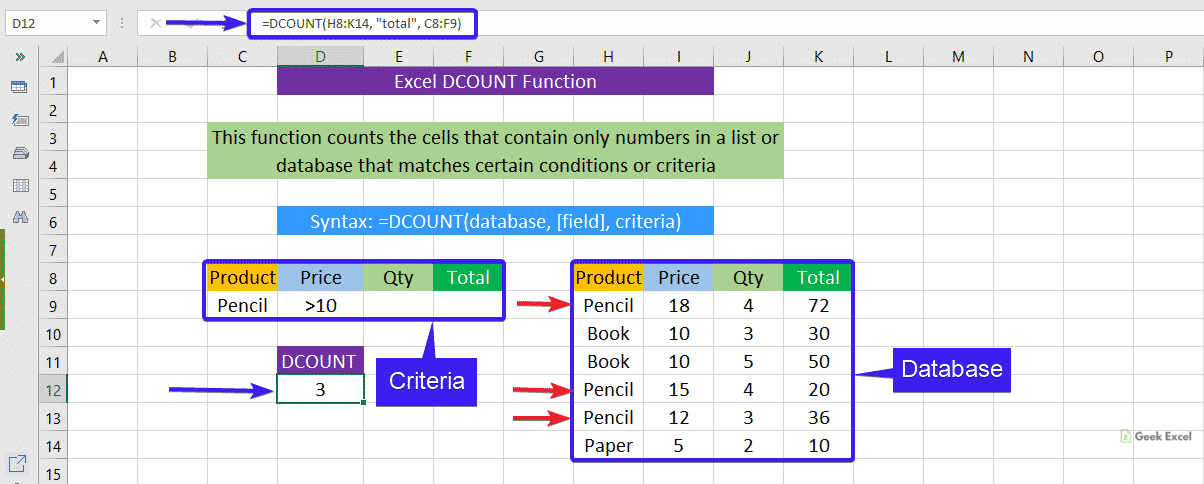Click the collapse arrow on green left edge tab
This screenshot has height=484, width=1204.
tap(3, 280)
